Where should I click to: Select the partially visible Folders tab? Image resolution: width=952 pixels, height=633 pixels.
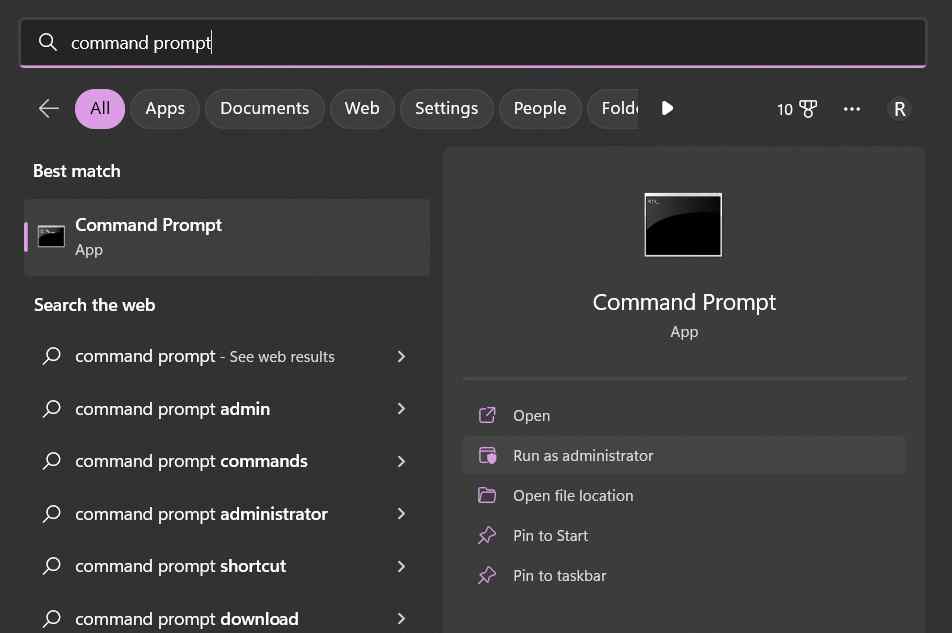coord(613,109)
